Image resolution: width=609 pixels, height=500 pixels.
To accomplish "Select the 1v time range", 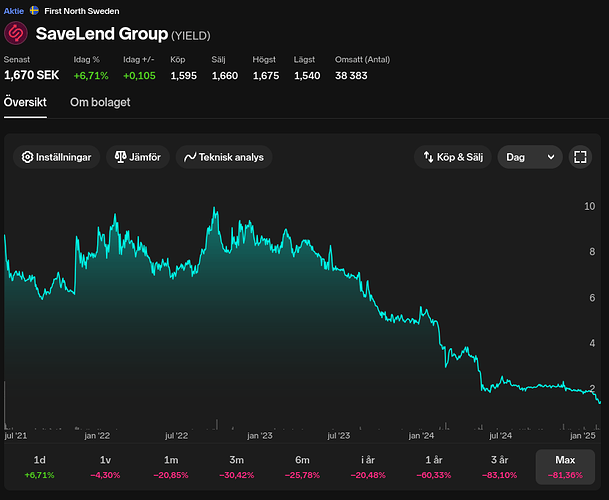I will pyautogui.click(x=105, y=467).
